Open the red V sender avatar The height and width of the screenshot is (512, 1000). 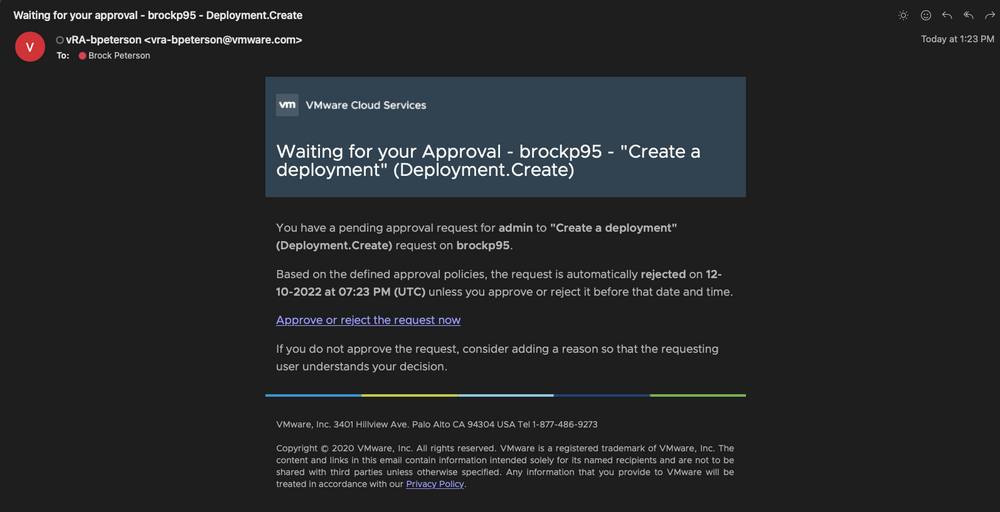point(30,47)
